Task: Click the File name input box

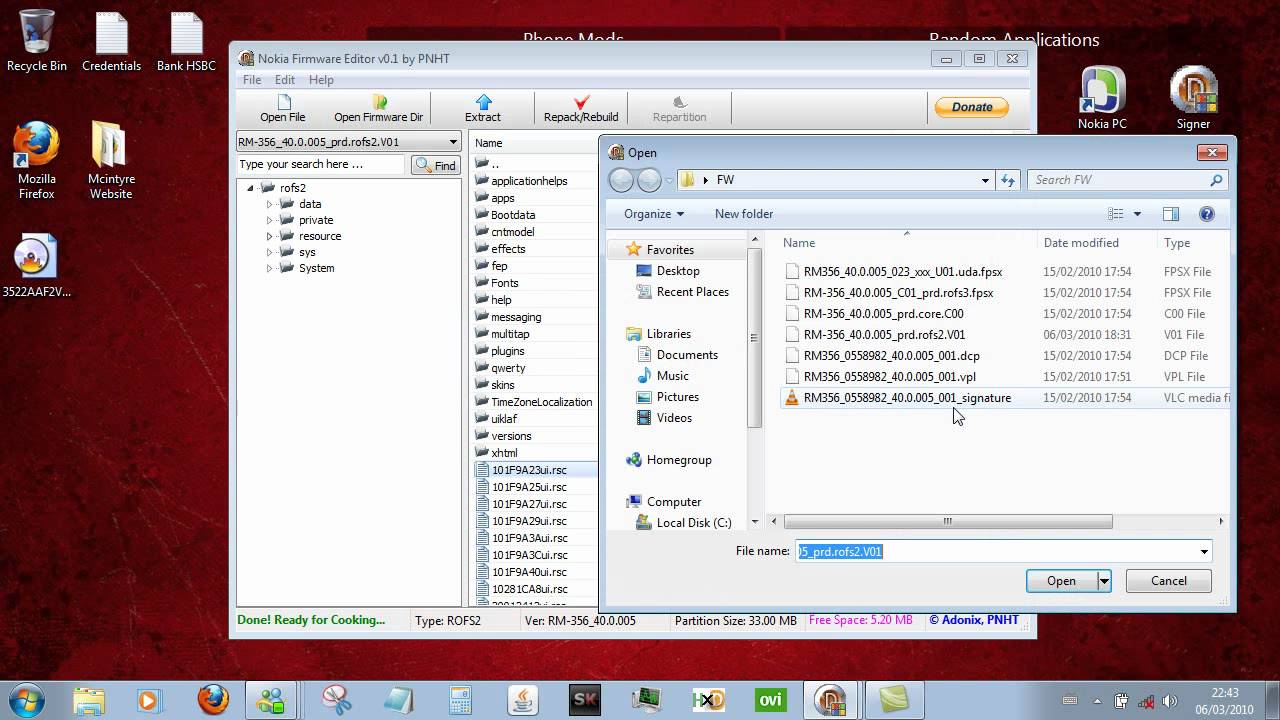Action: [x=1003, y=551]
